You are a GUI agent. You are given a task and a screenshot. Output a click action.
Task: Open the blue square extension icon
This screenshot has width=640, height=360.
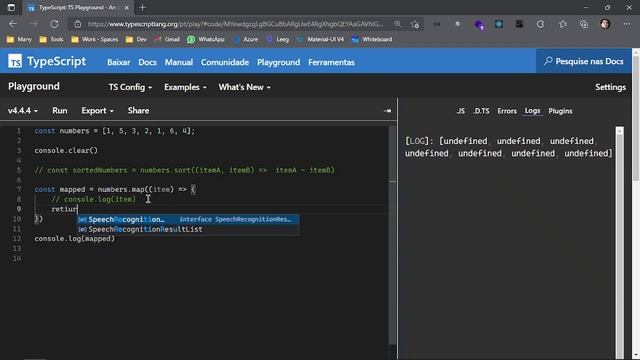pyautogui.click(x=499, y=24)
